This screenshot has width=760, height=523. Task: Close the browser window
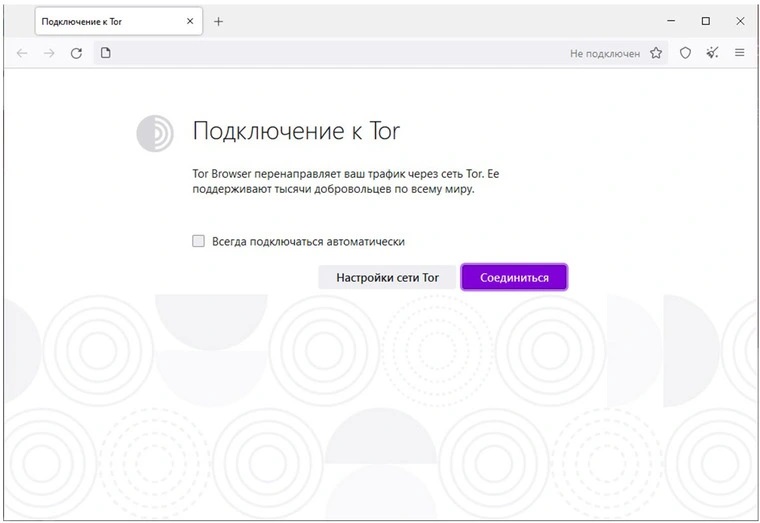click(x=740, y=21)
